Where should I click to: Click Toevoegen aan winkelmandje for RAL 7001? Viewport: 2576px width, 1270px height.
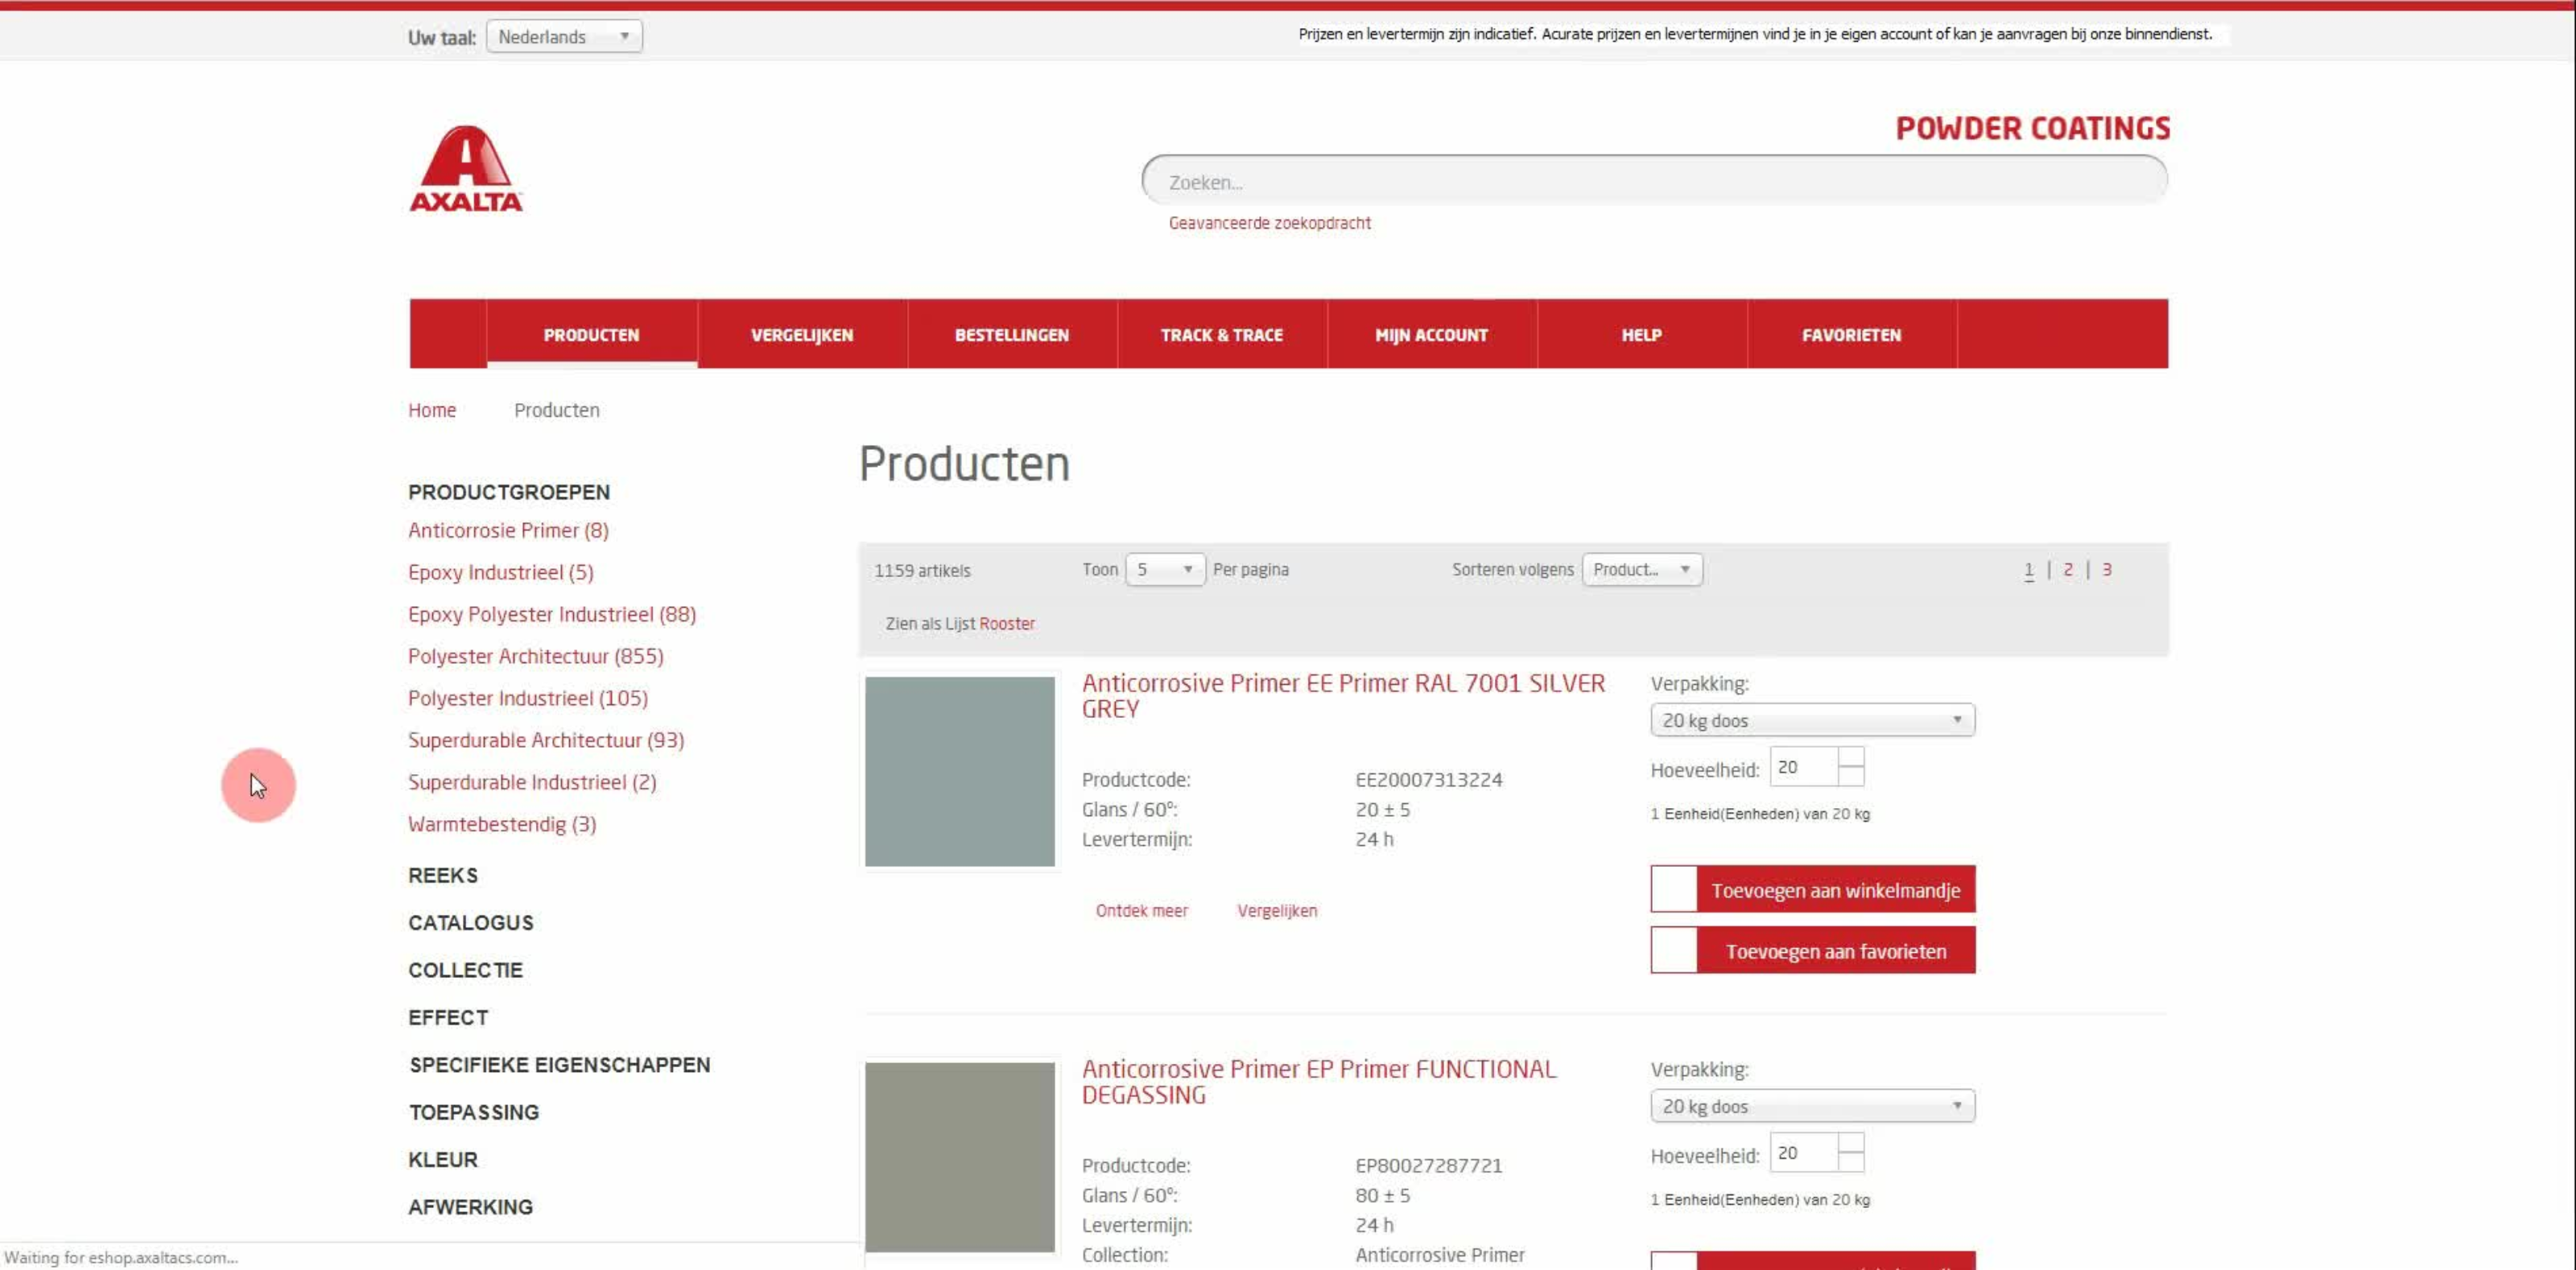click(1812, 889)
